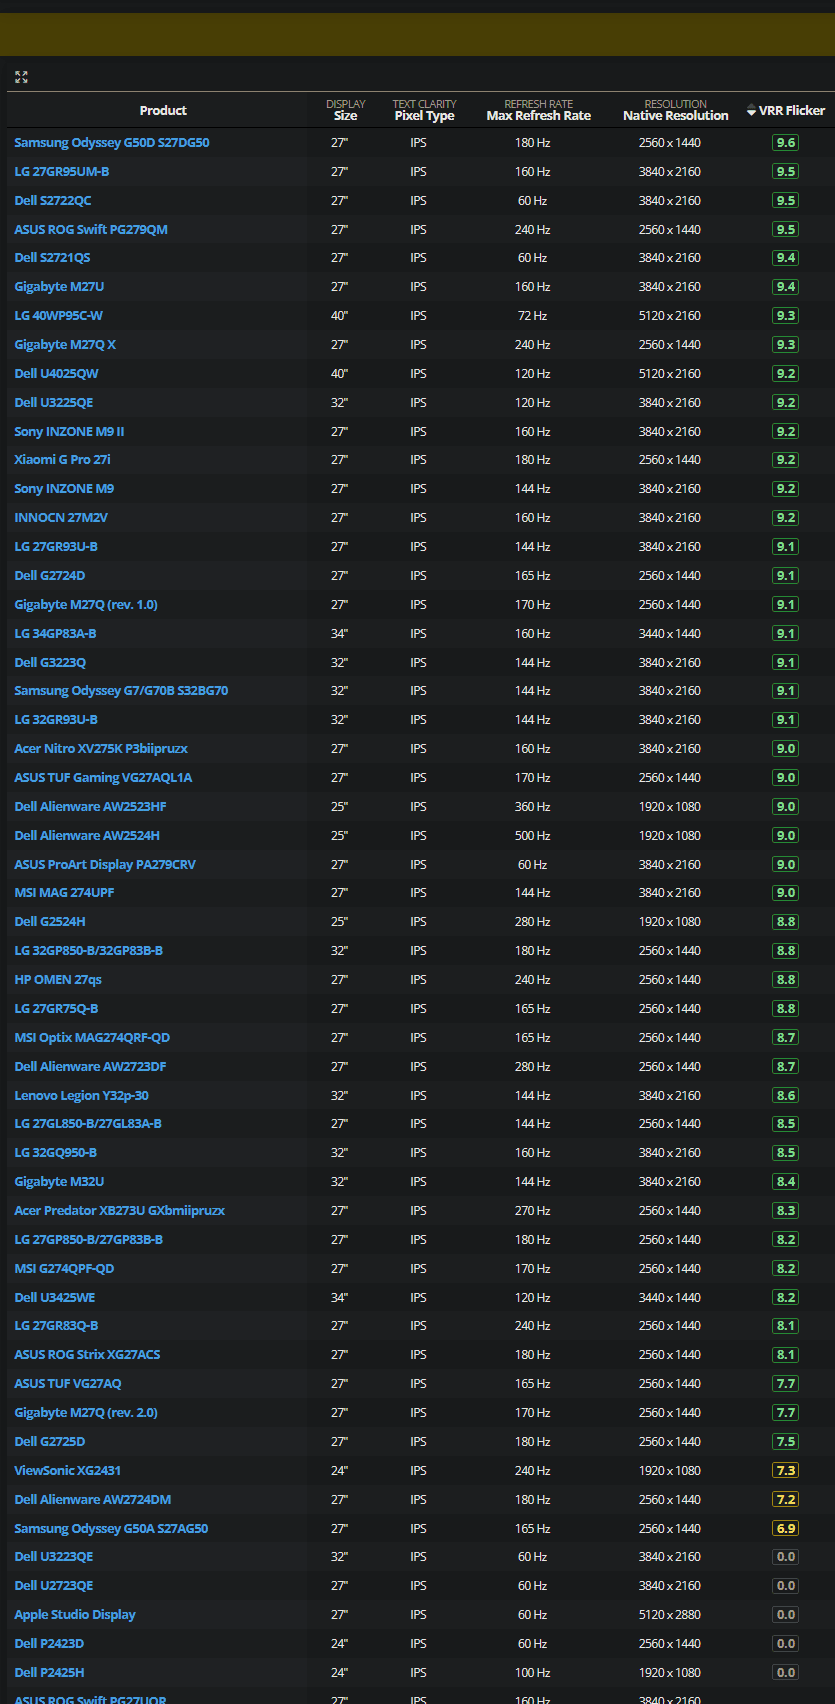Open the MSI MAG 274UPF link
This screenshot has height=1704, width=835.
(x=64, y=893)
